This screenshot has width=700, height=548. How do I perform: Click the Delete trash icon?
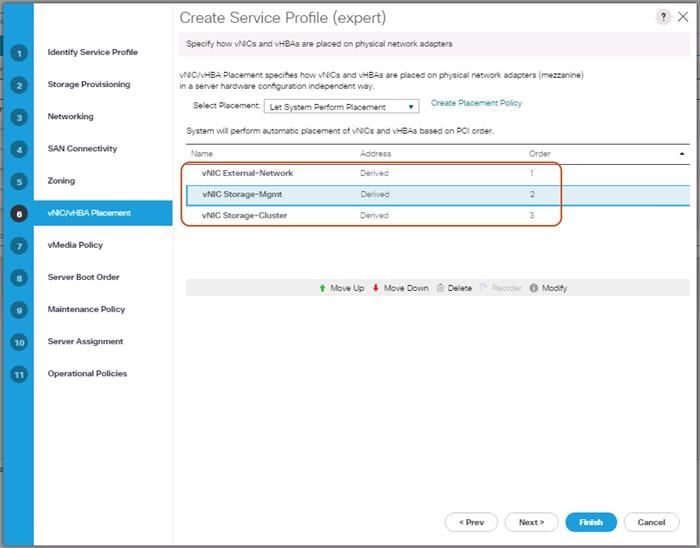click(x=440, y=288)
